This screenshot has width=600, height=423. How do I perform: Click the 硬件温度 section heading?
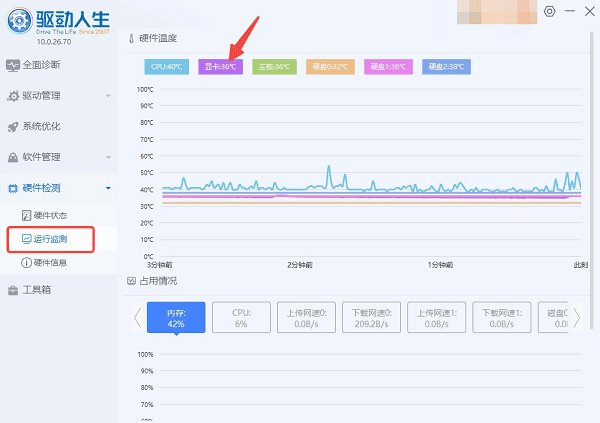158,38
